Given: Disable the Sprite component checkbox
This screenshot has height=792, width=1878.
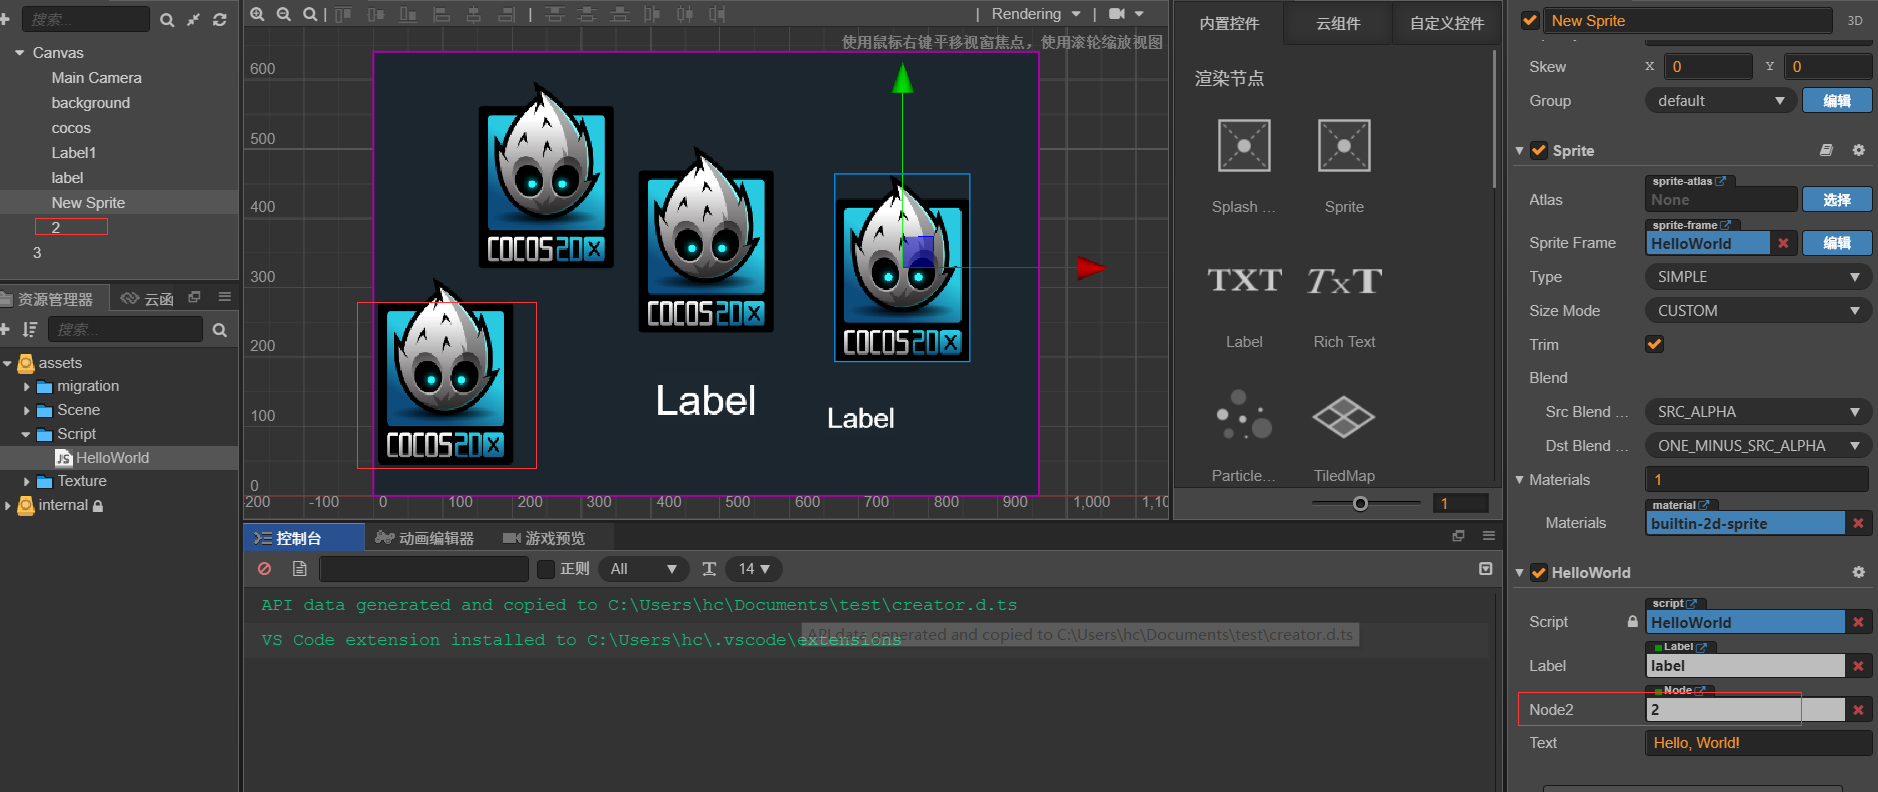Looking at the screenshot, I should (1539, 150).
